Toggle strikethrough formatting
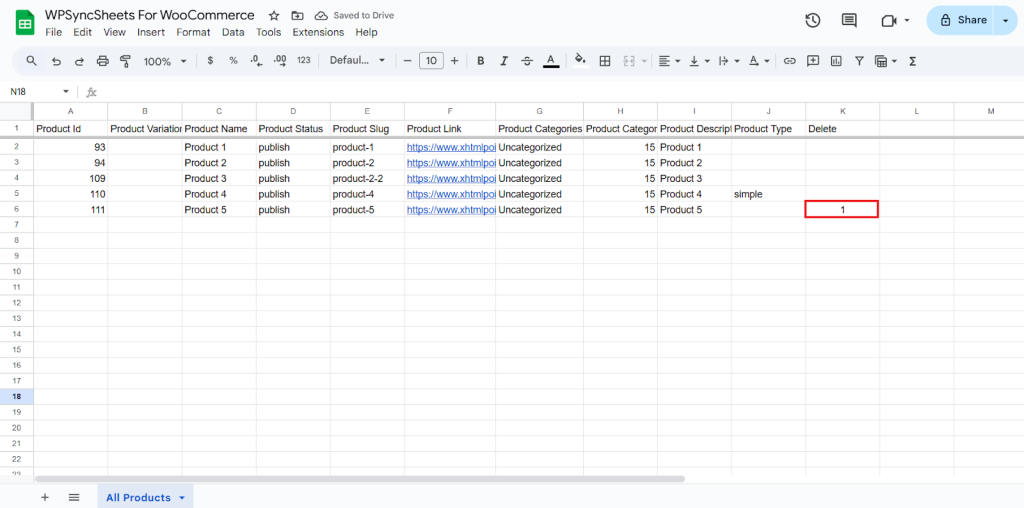Viewport: 1024px width, 508px height. (x=527, y=61)
